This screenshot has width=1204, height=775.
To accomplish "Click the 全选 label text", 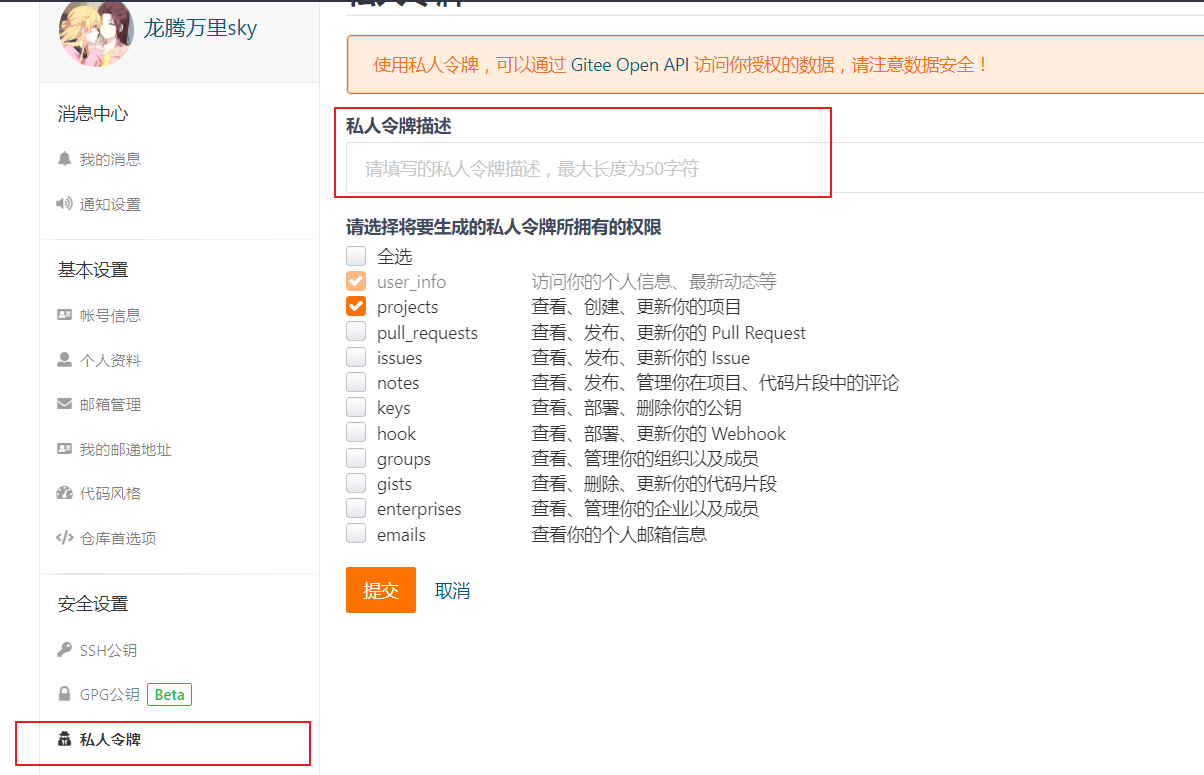I will point(395,257).
